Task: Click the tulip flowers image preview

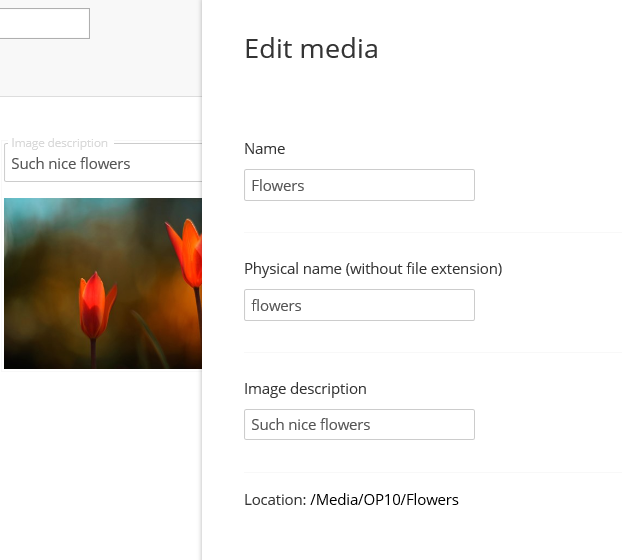Action: [x=103, y=283]
